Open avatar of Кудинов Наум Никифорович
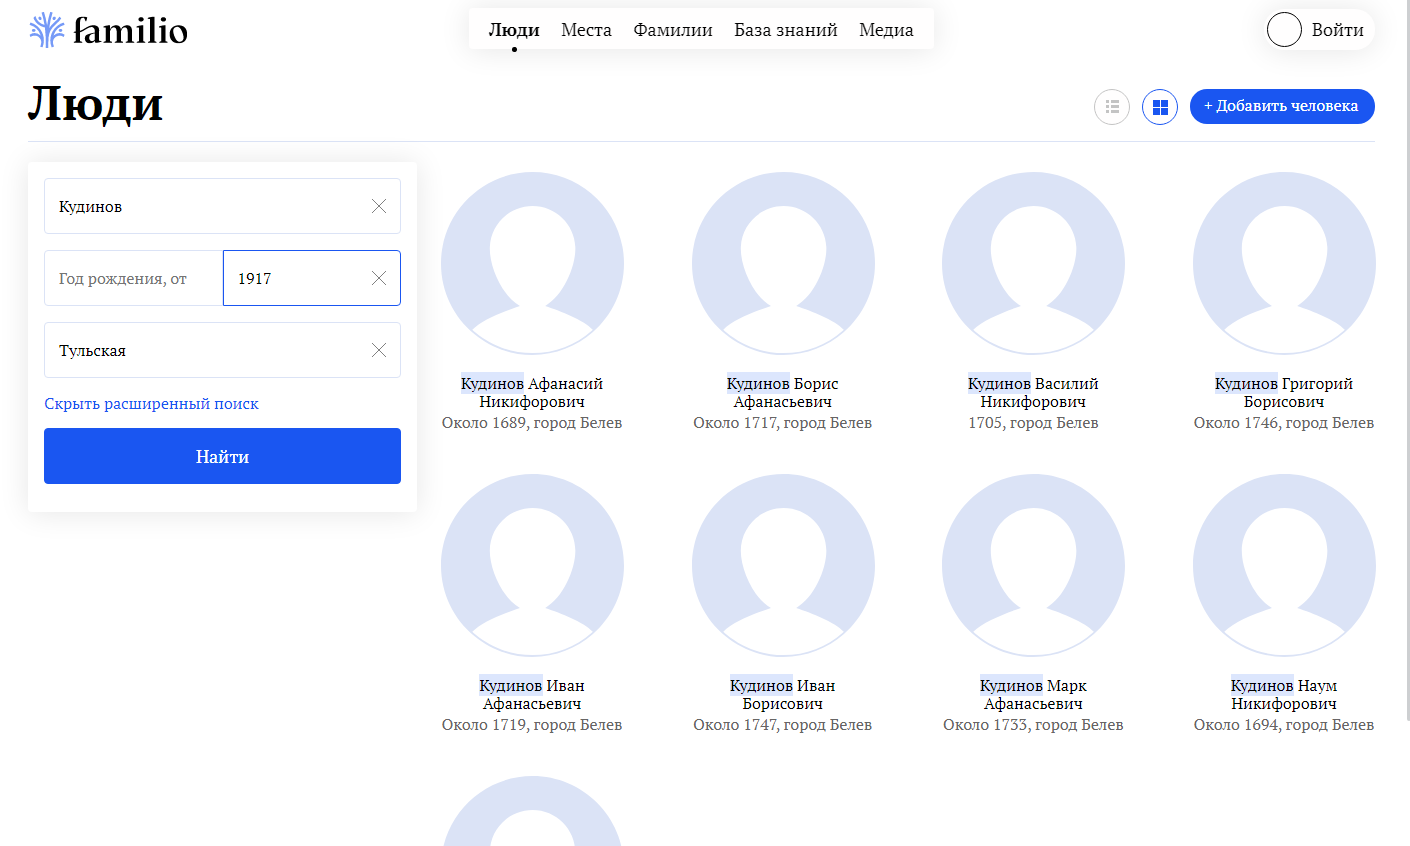Screen dimensions: 1410x846 click(x=1284, y=566)
